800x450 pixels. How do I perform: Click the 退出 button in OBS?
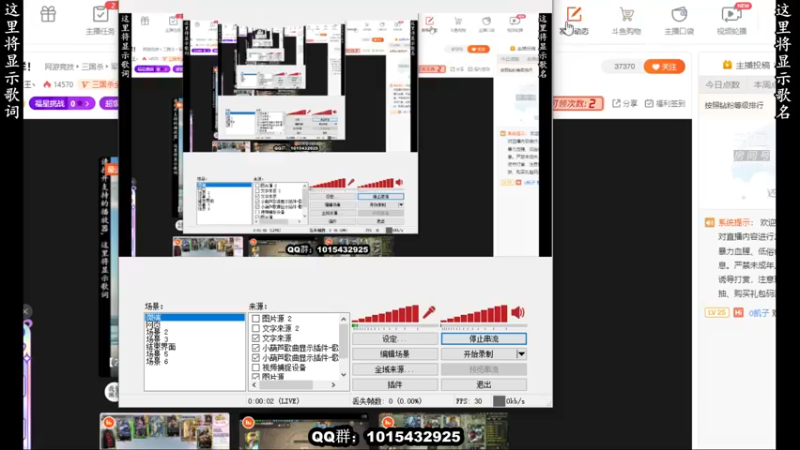(484, 384)
